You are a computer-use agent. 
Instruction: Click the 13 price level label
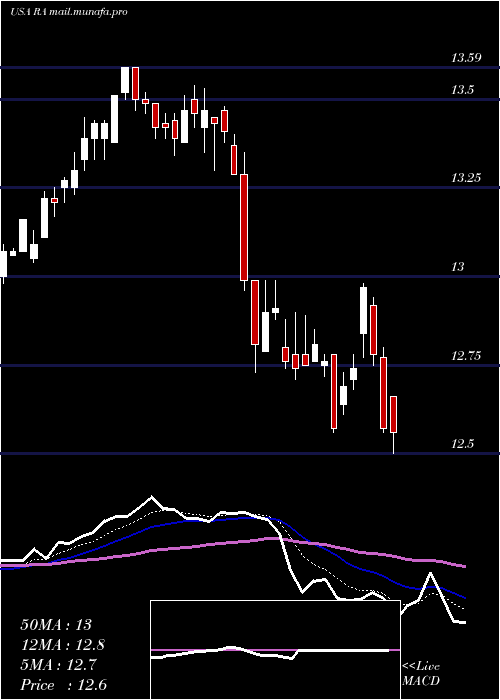[x=458, y=267]
